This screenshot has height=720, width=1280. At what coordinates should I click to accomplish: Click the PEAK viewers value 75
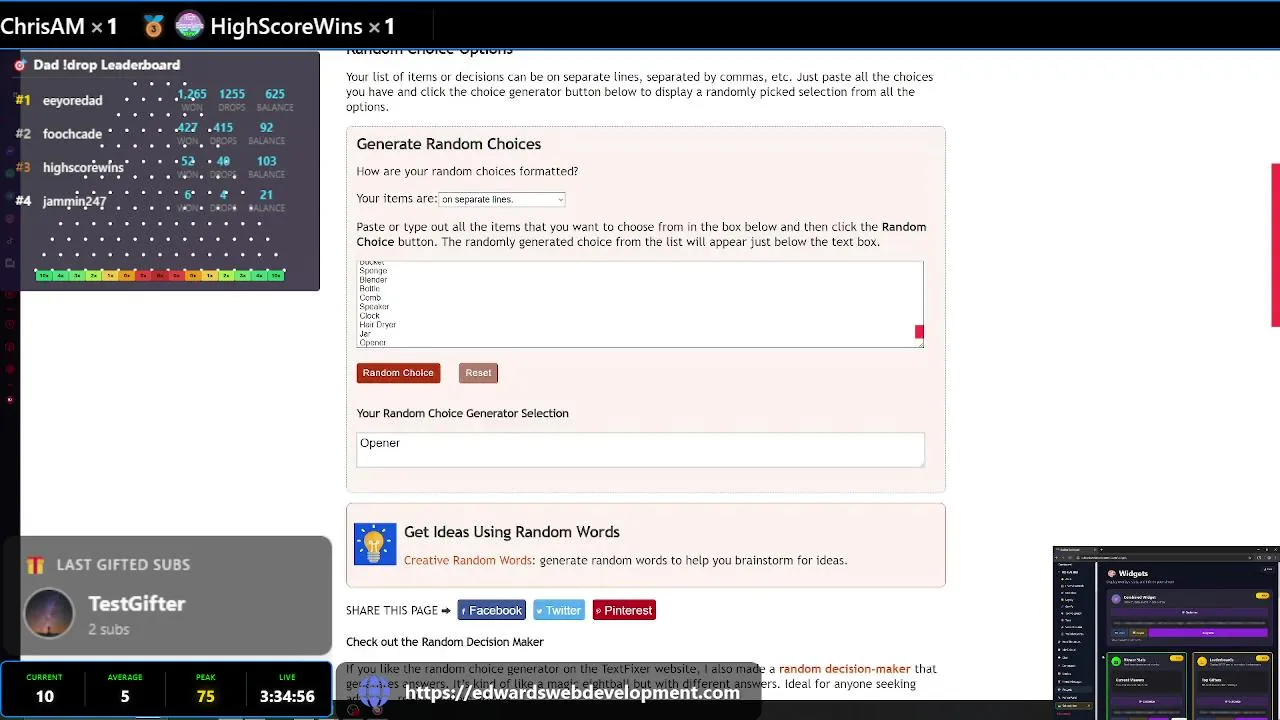tap(206, 696)
